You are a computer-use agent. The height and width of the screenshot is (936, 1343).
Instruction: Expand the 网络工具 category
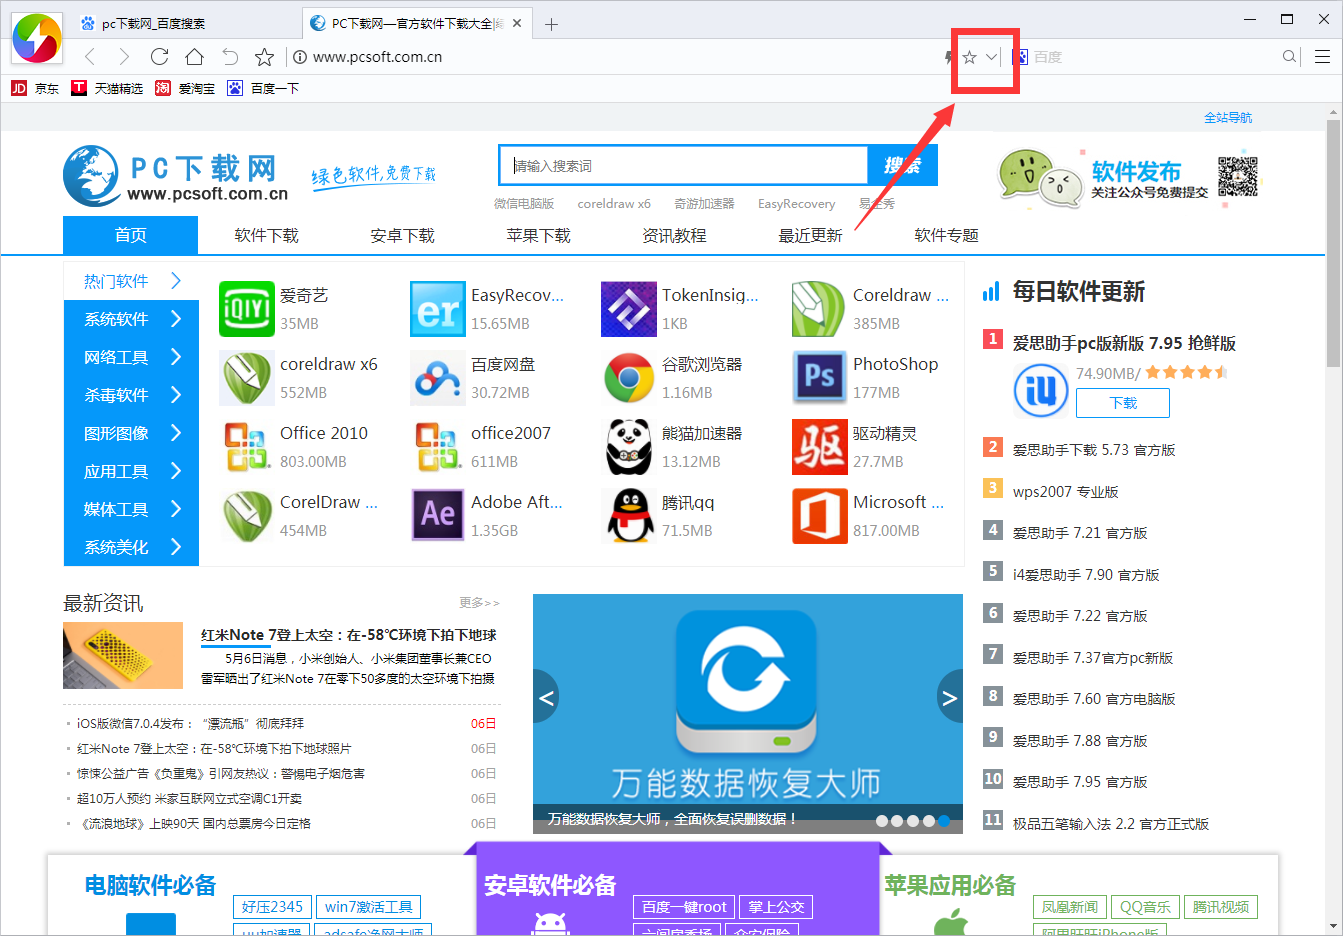[131, 357]
